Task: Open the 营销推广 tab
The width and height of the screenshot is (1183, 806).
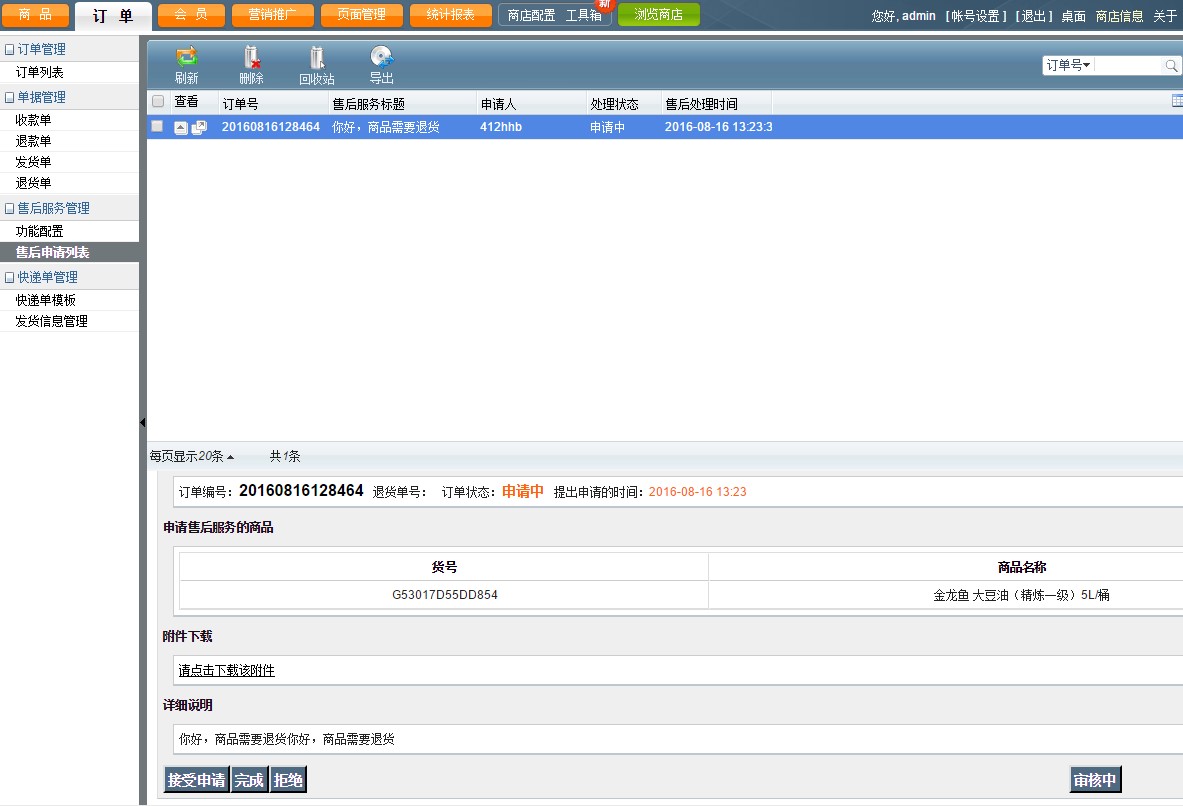Action: (272, 15)
